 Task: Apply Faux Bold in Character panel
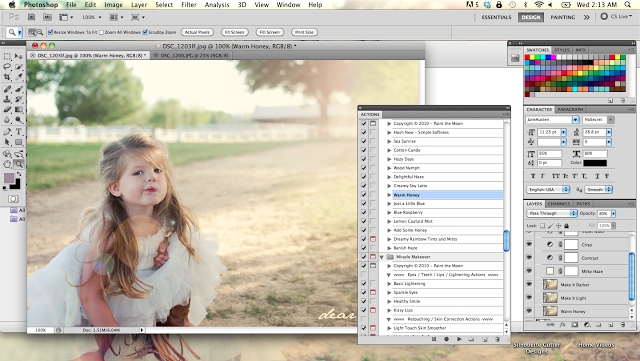[533, 176]
